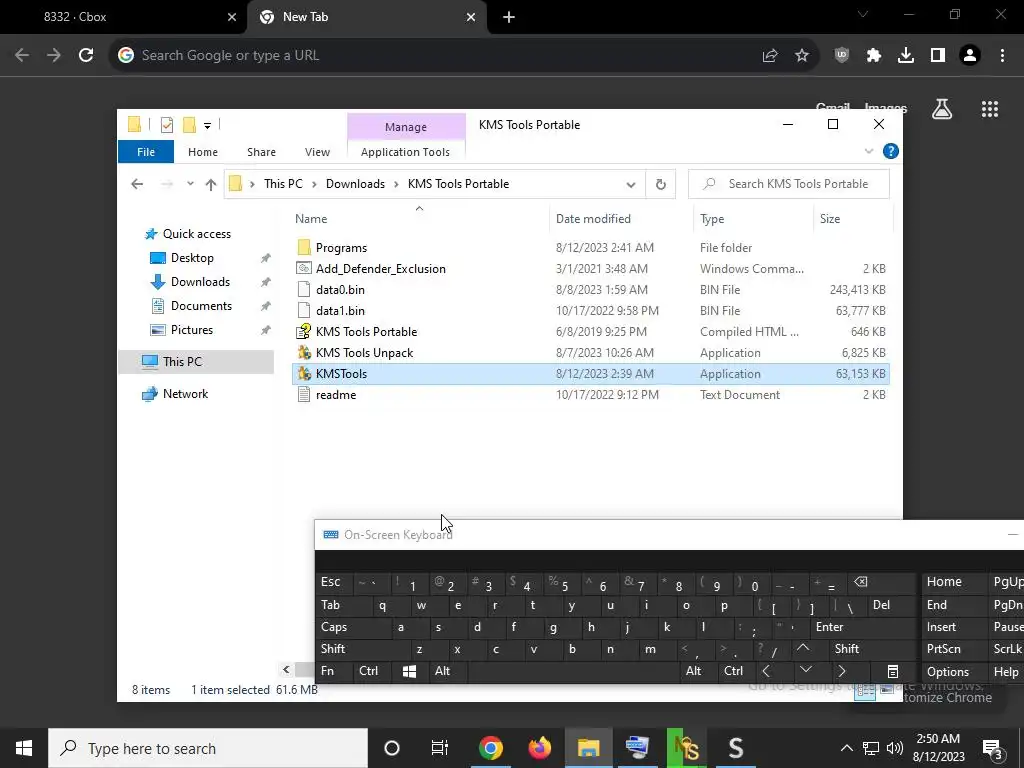Select the Add_Defender_Exclusion file
The width and height of the screenshot is (1024, 768).
pos(590,268)
